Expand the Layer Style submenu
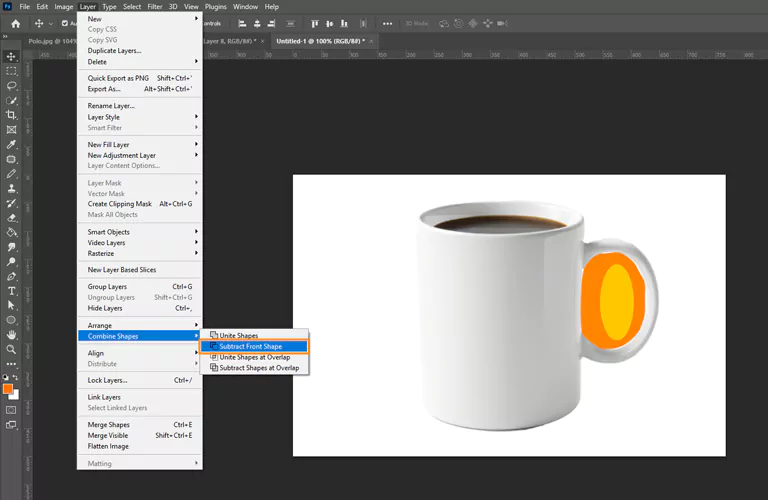 [x=196, y=117]
